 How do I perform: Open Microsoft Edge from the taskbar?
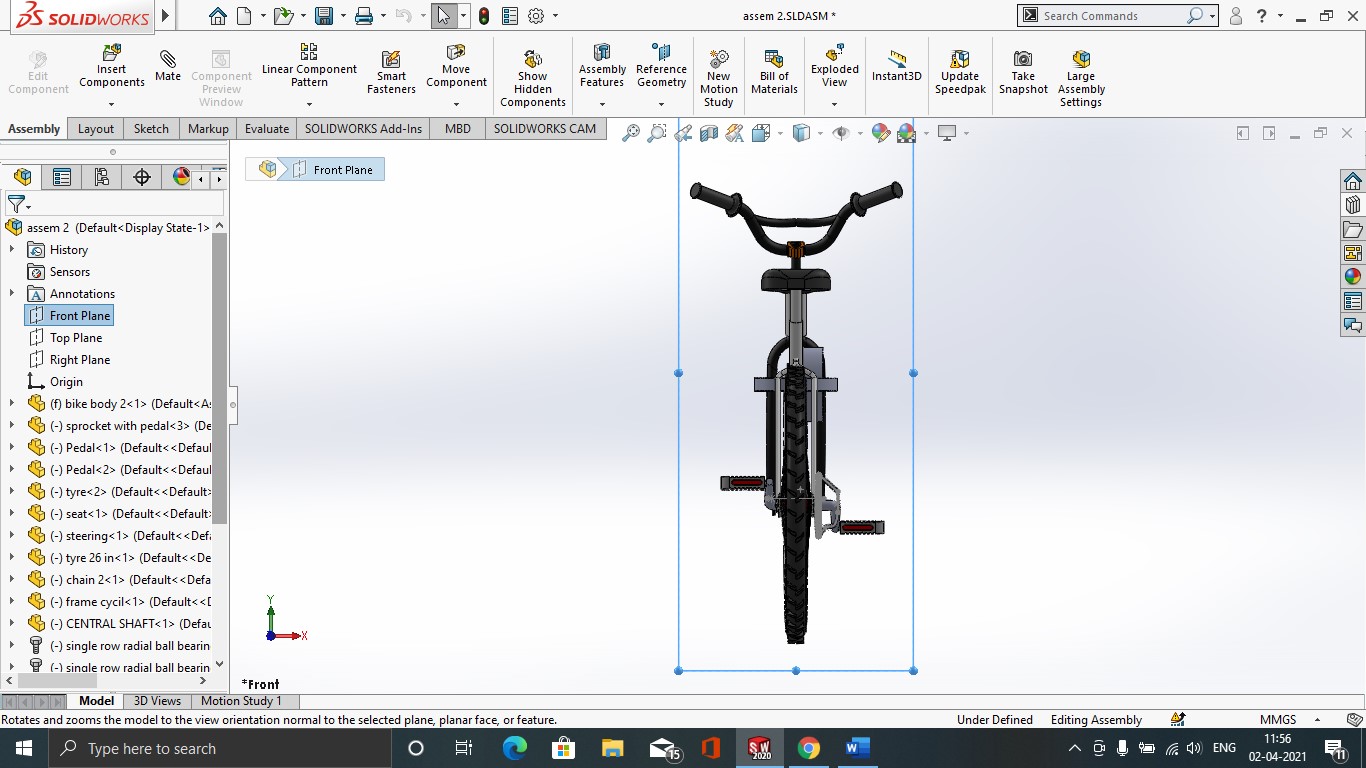coord(514,748)
